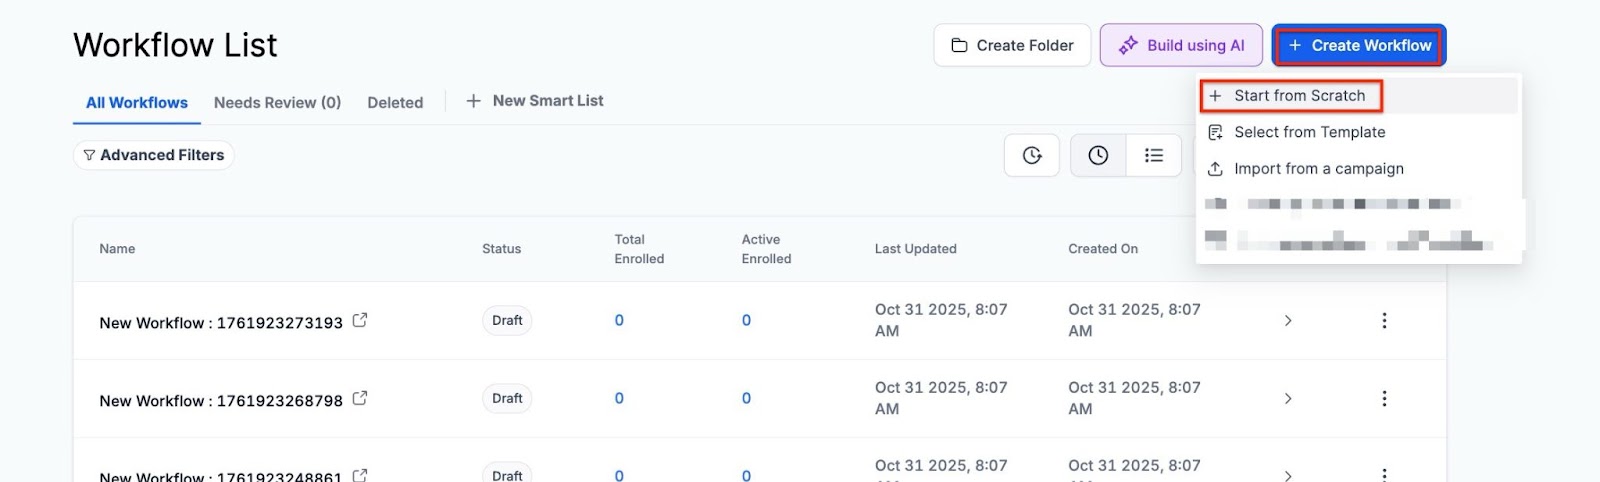Add a New Smart List
1600x482 pixels.
pyautogui.click(x=535, y=101)
